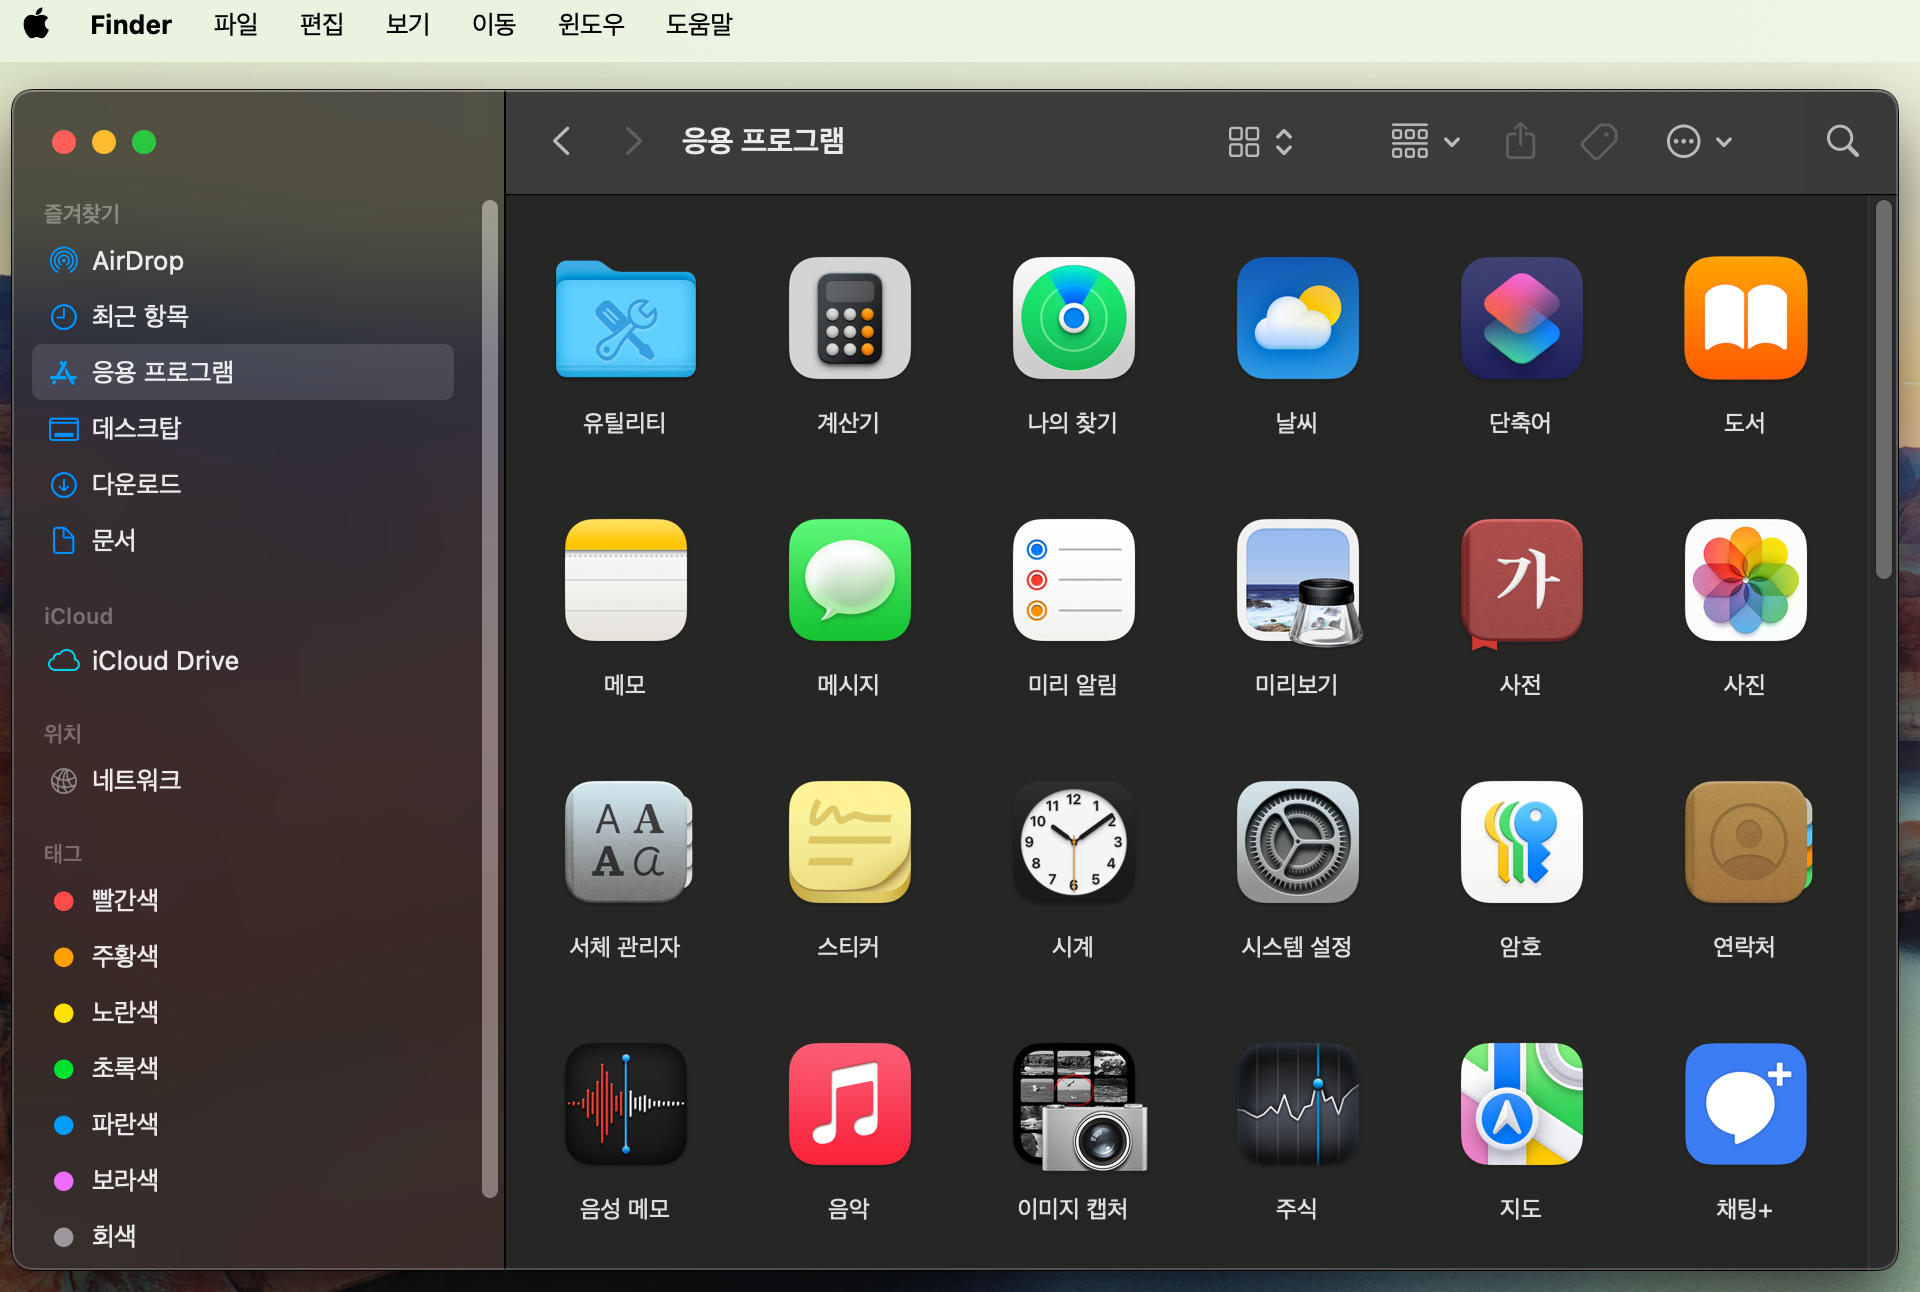The height and width of the screenshot is (1292, 1920).
Task: Select the 빨간색 red tag
Action: coord(124,900)
